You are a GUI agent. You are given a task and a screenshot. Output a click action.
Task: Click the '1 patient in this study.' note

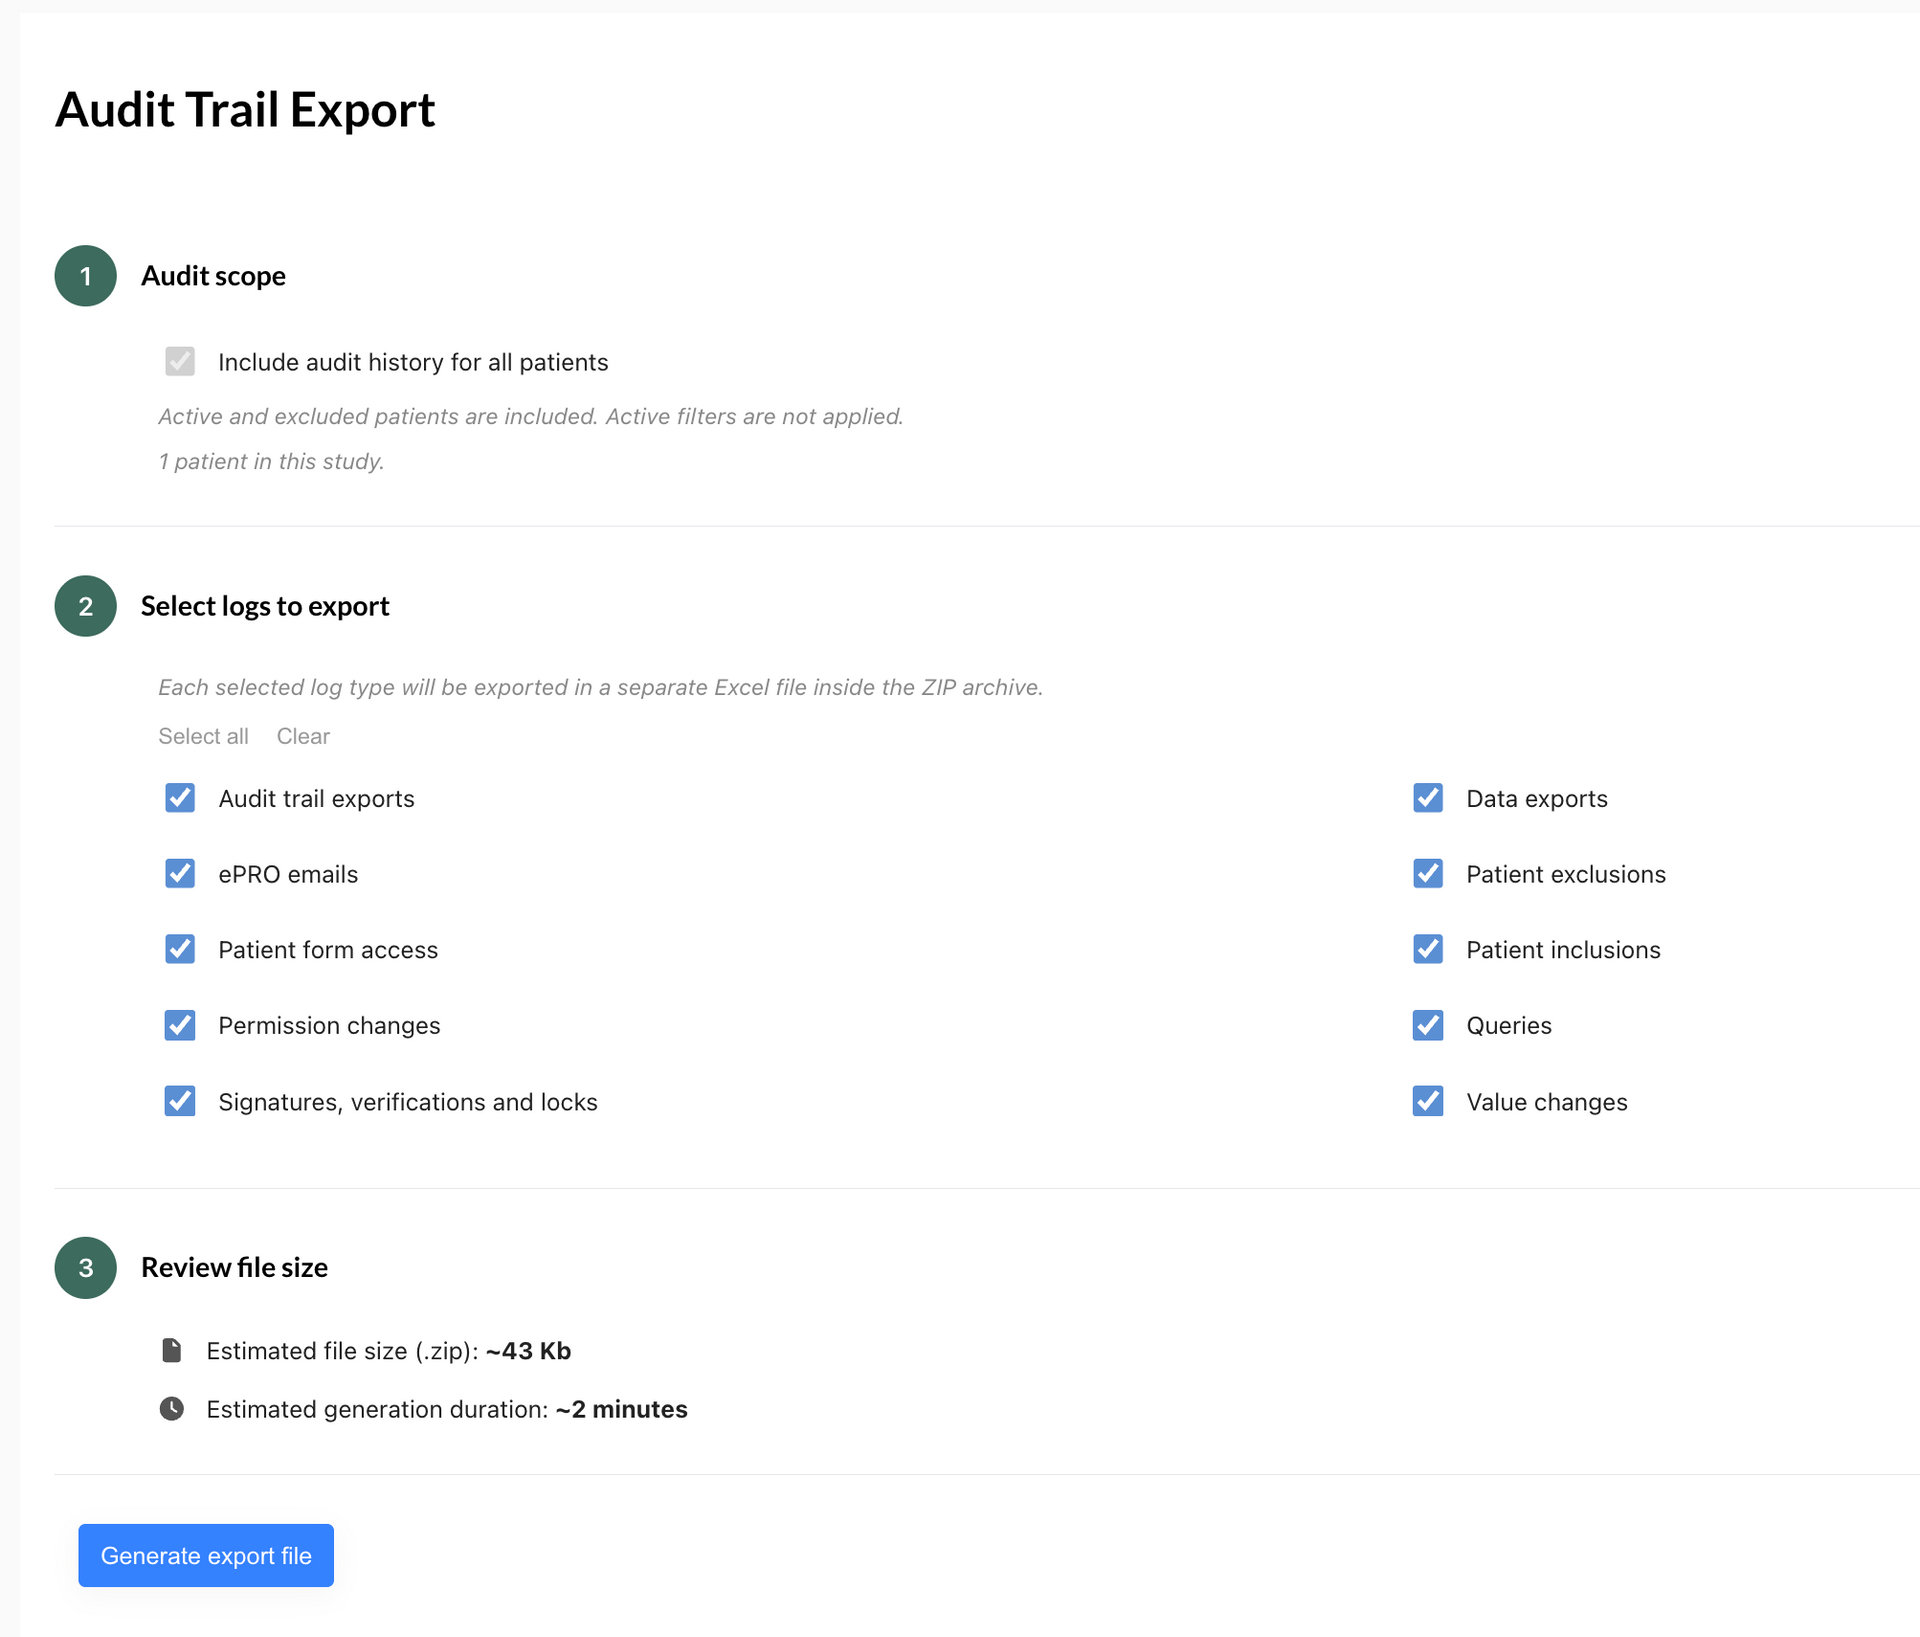(271, 461)
